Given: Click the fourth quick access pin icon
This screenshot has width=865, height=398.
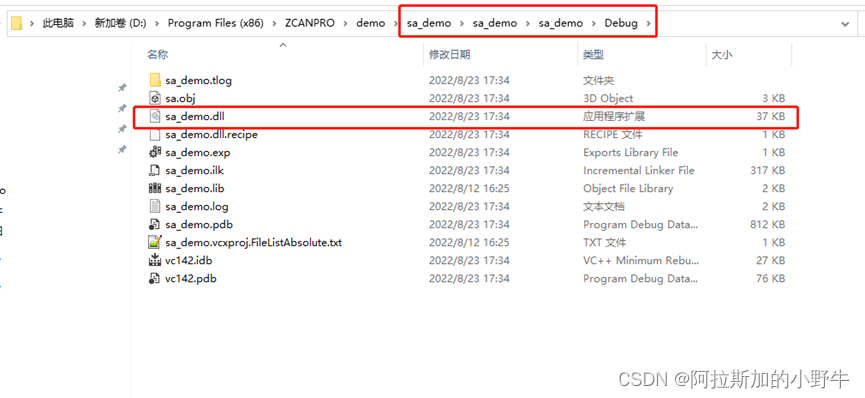Looking at the screenshot, I should (x=122, y=150).
